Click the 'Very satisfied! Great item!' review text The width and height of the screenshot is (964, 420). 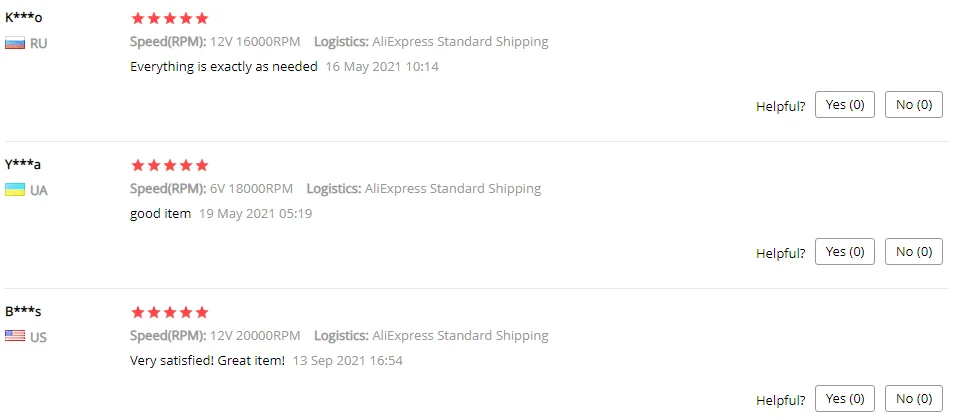(207, 361)
